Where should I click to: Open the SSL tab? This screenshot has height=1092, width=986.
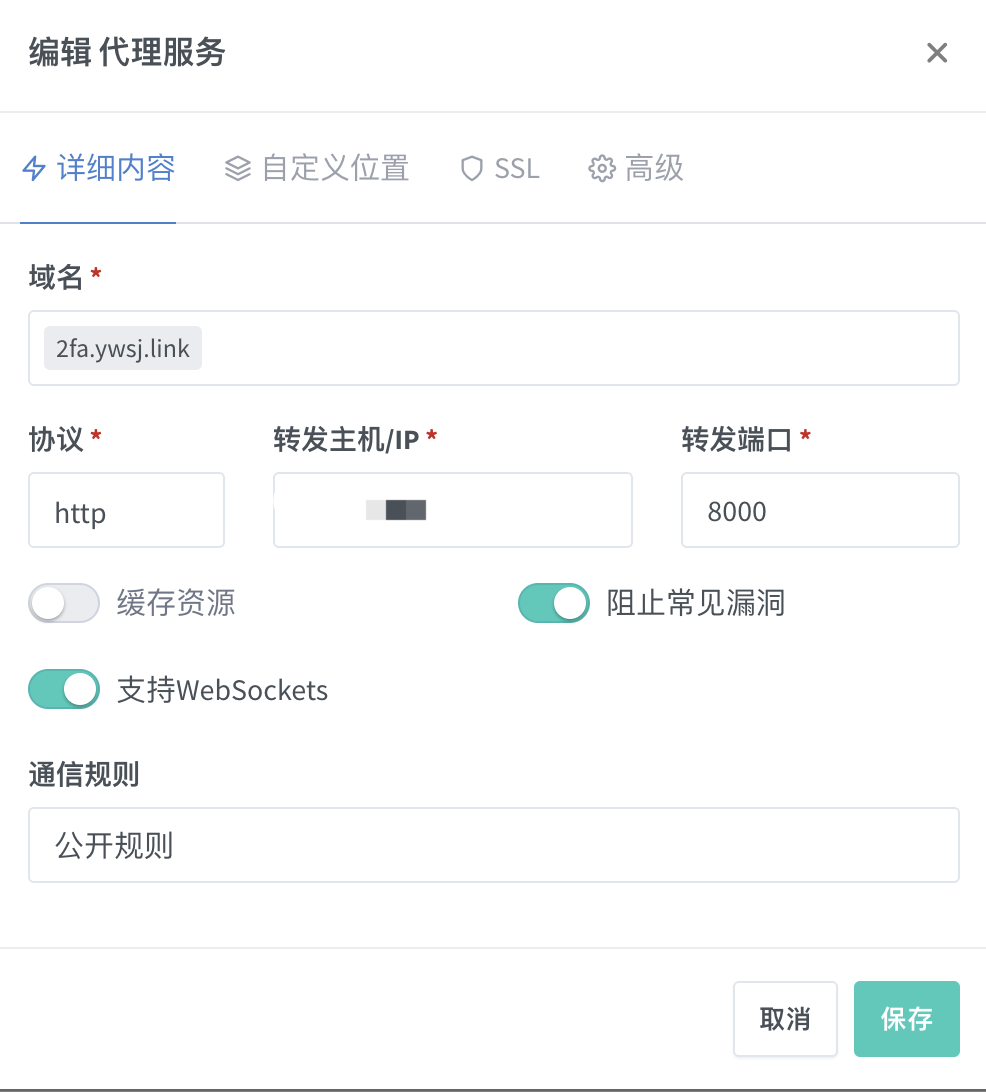[x=500, y=169]
